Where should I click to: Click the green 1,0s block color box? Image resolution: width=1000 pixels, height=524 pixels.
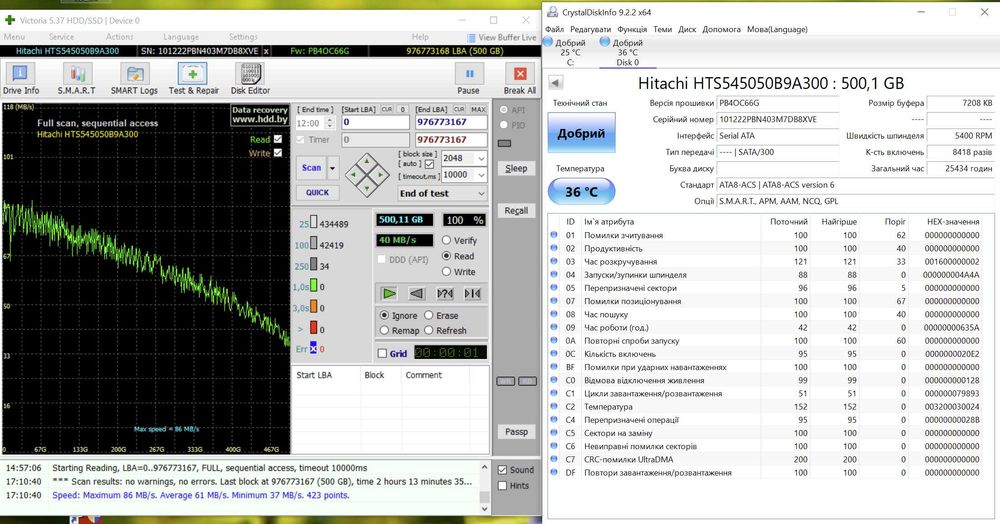(x=313, y=286)
